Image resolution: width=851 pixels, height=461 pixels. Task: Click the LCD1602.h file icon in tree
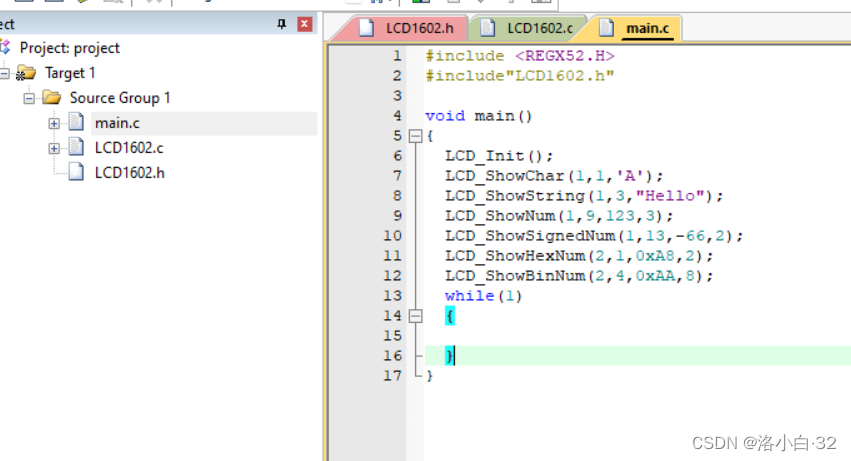click(77, 172)
